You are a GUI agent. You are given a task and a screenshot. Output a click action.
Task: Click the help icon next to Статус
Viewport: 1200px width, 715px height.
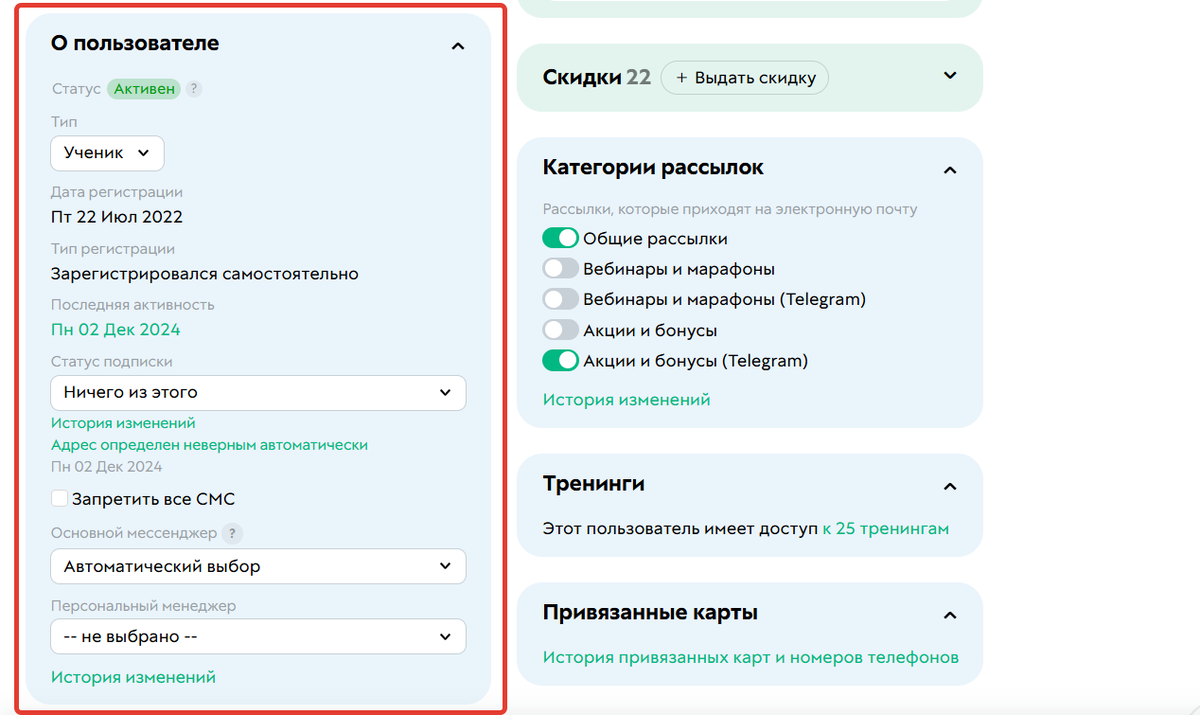193,88
